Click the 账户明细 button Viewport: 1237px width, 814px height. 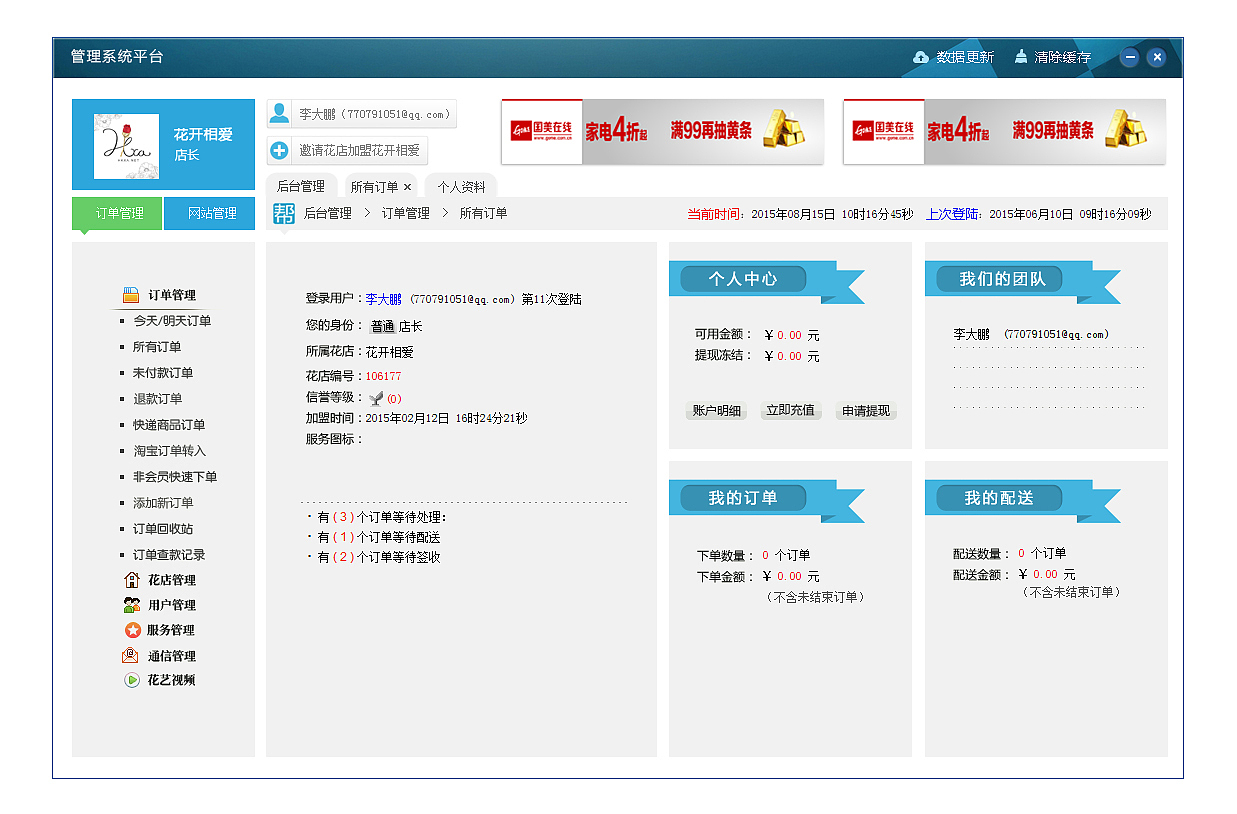click(716, 410)
